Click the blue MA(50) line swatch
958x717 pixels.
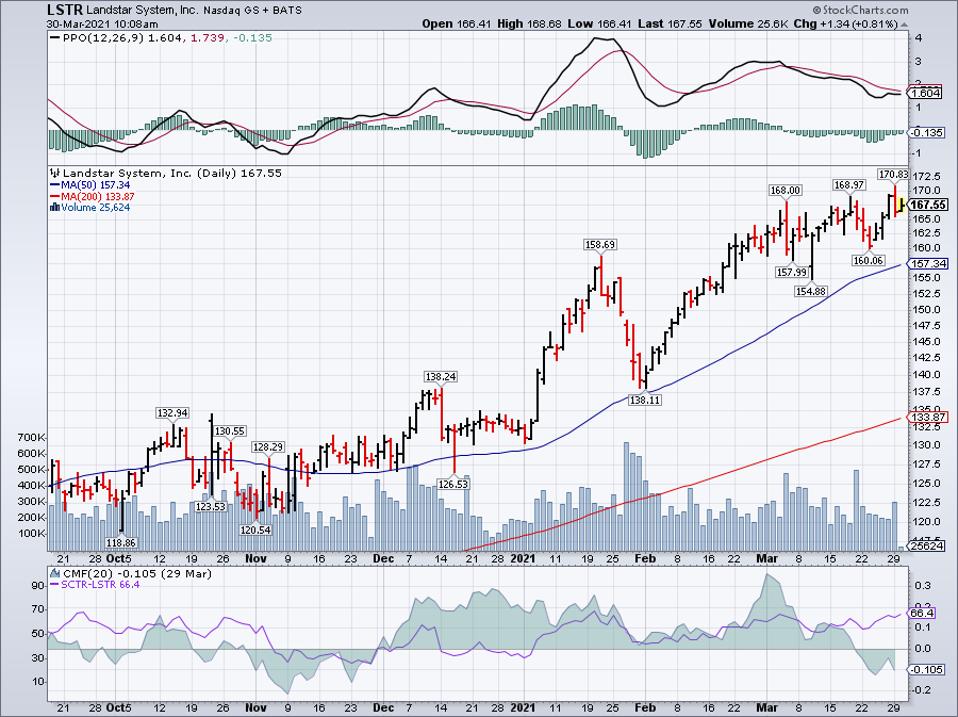[x=54, y=185]
